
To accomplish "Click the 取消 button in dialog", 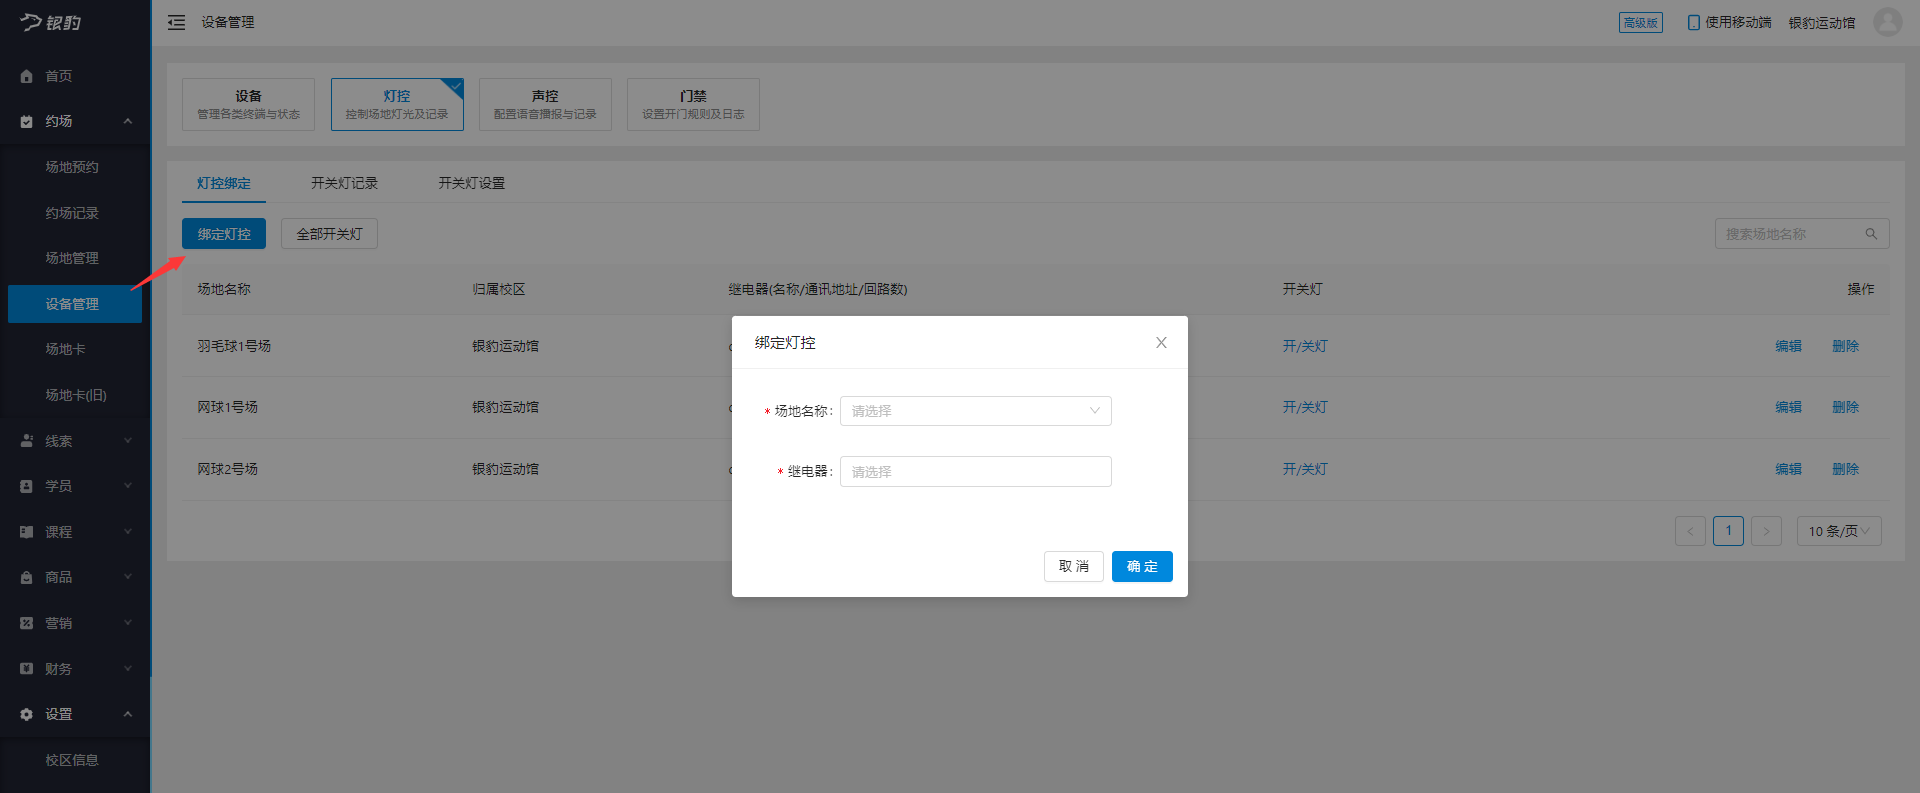I will point(1073,566).
